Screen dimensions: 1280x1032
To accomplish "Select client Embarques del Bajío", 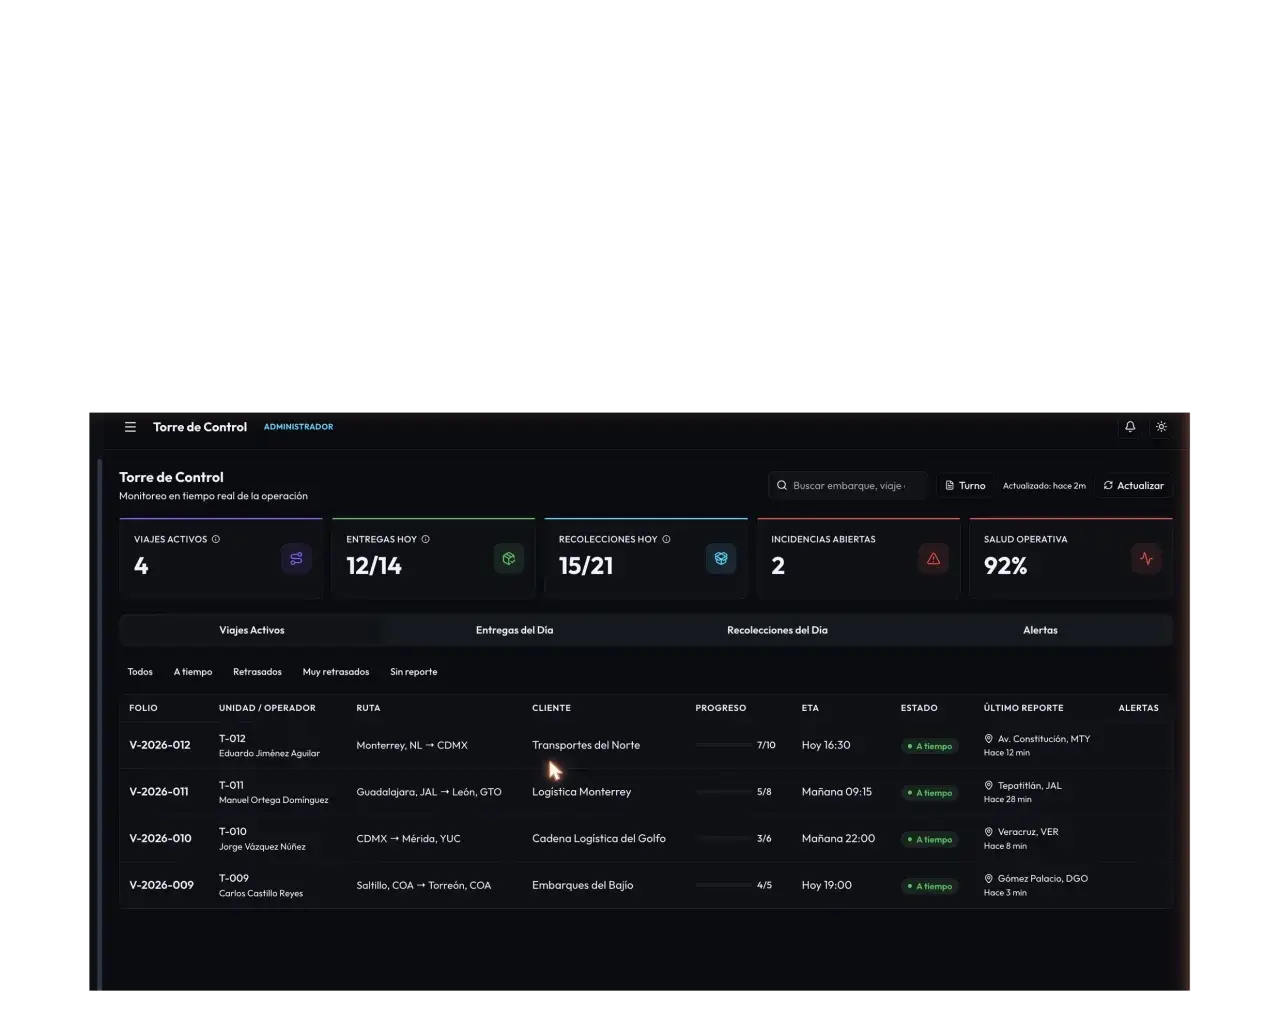I will [582, 885].
